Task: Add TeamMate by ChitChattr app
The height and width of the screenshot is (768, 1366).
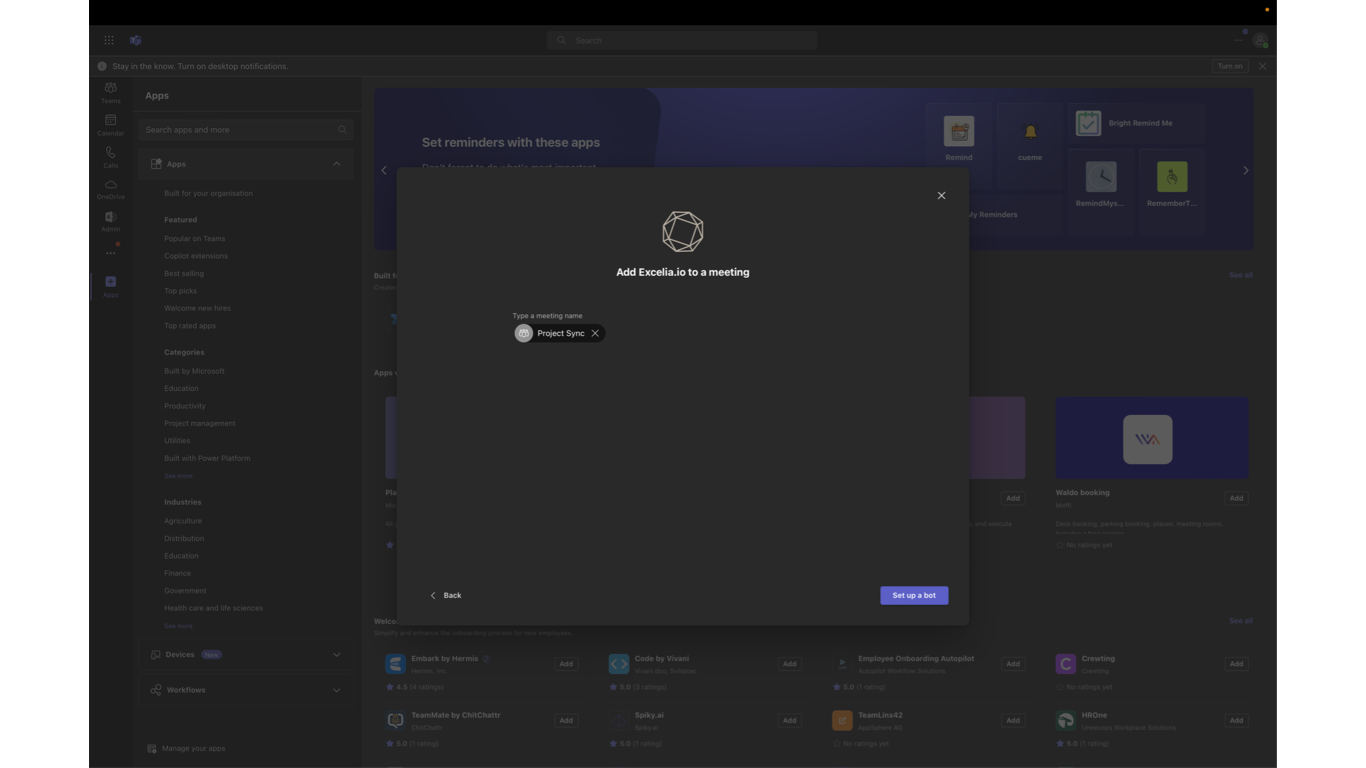Action: pos(566,720)
